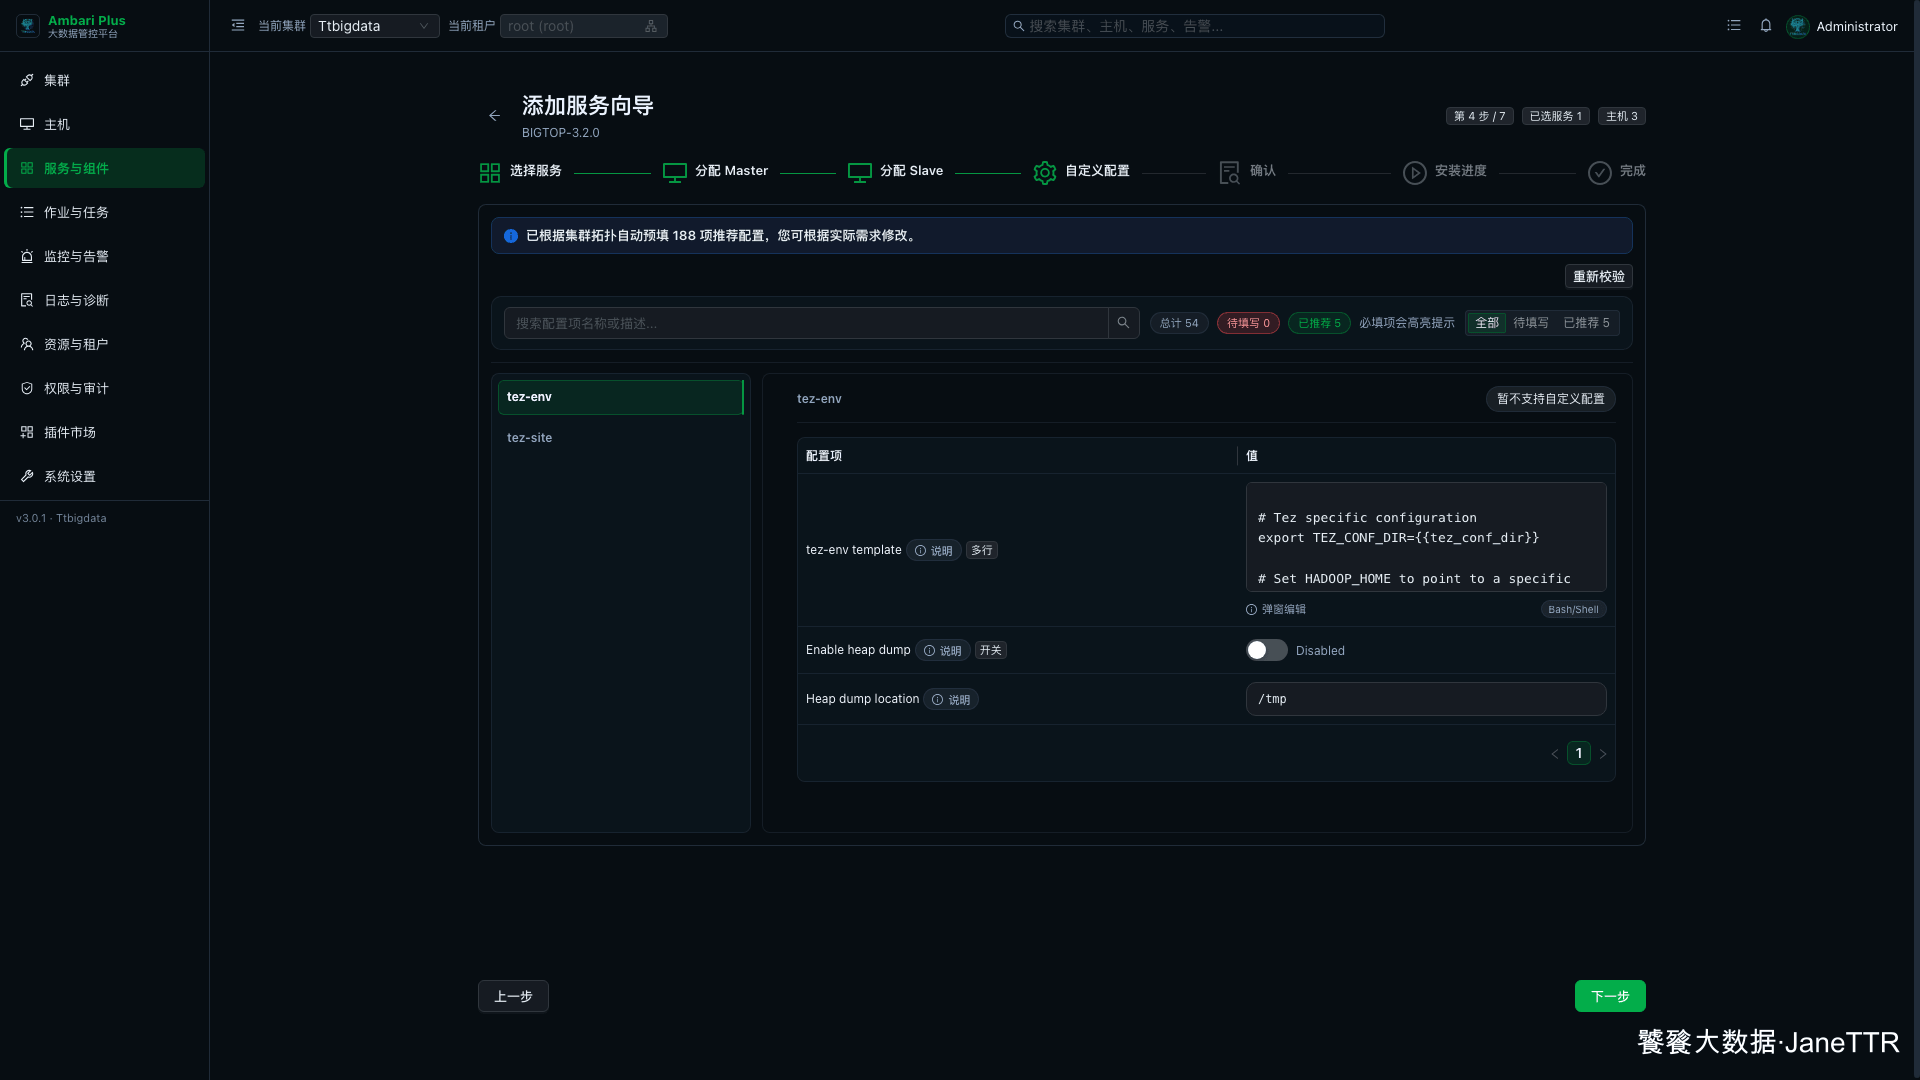Open 监控与告警 sidebar item
Viewport: 1920px width, 1080px height.
(x=105, y=256)
